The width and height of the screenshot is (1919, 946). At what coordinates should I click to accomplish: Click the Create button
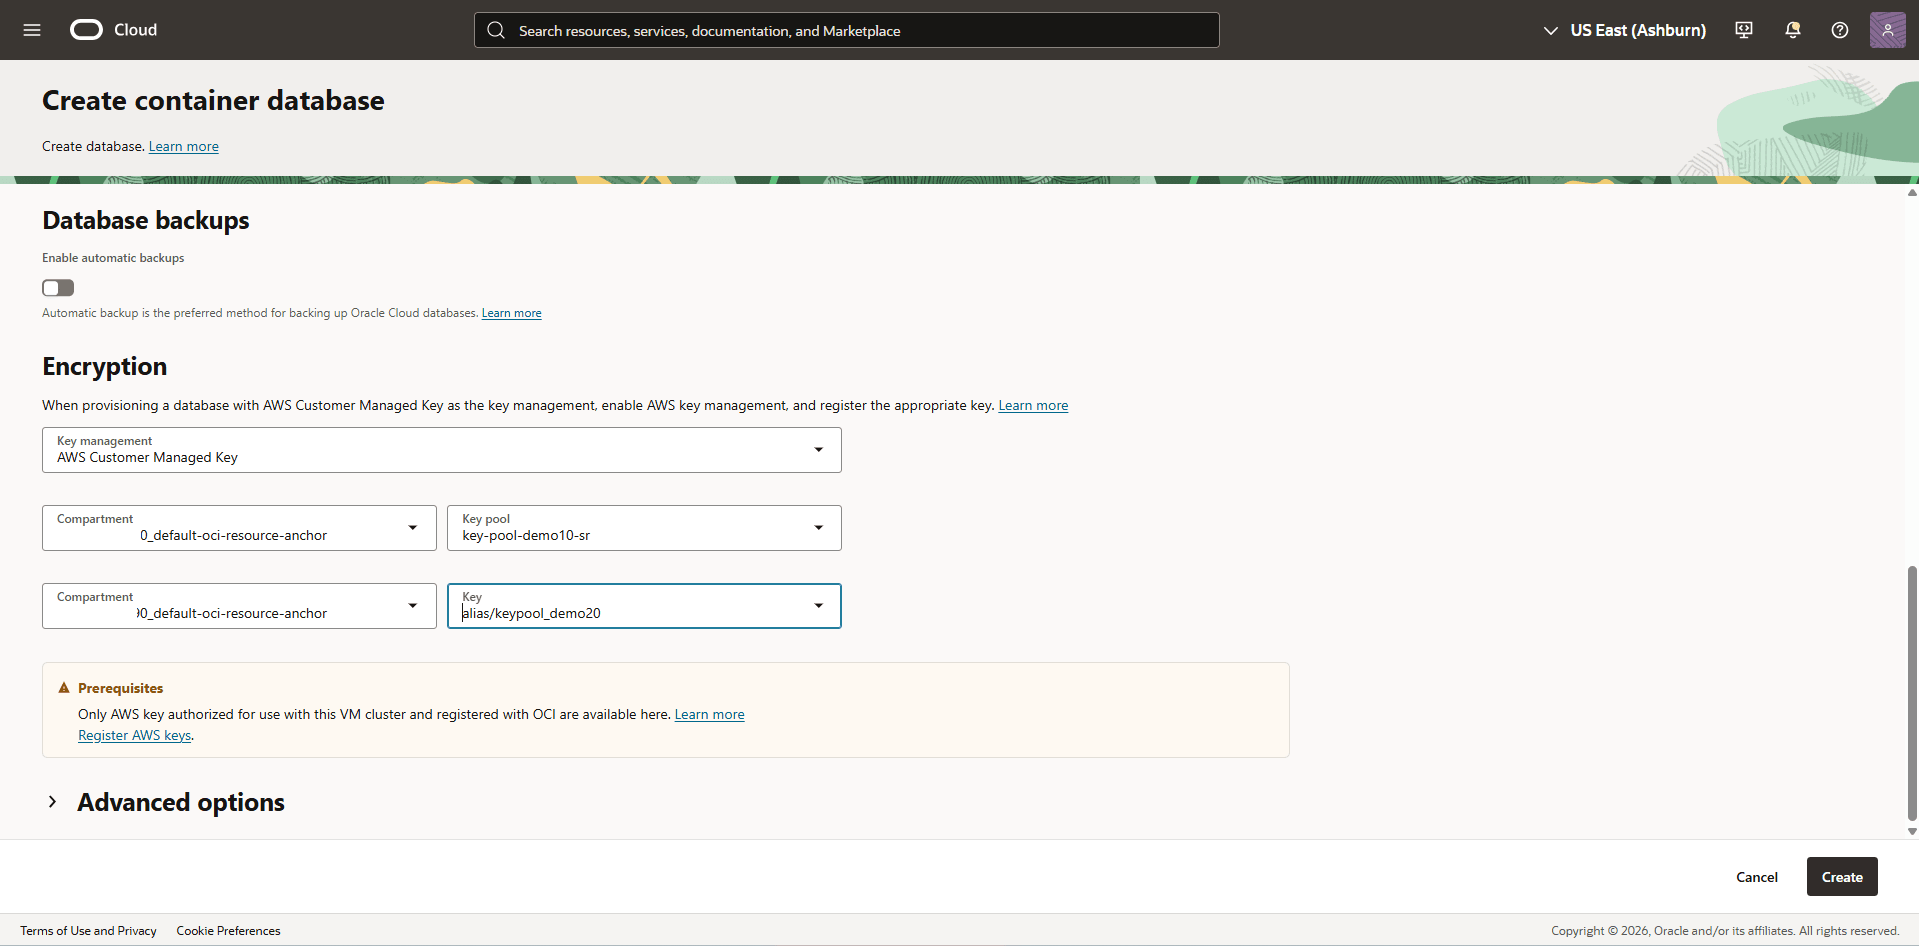pyautogui.click(x=1842, y=877)
